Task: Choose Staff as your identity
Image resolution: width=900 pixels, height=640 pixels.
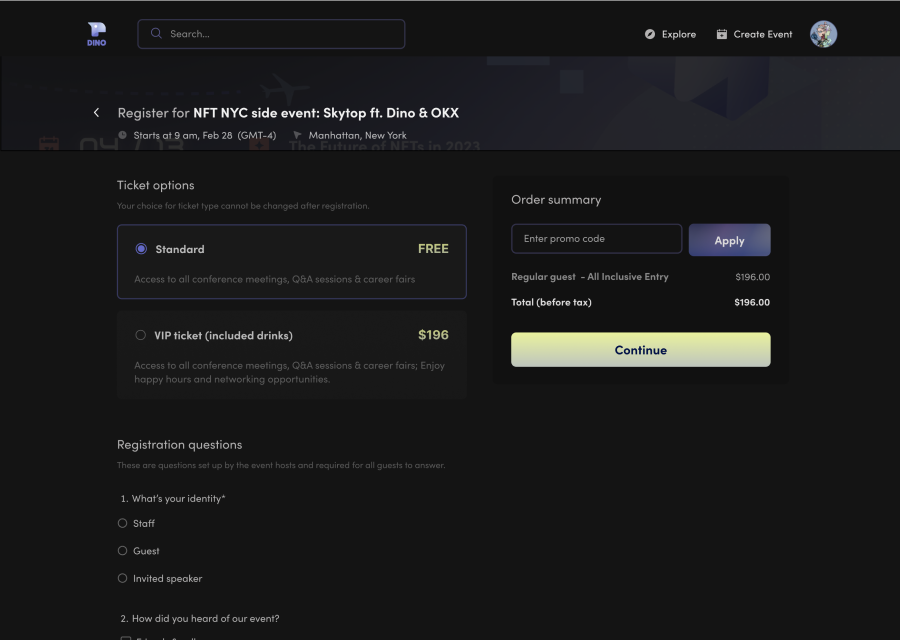Action: point(123,523)
